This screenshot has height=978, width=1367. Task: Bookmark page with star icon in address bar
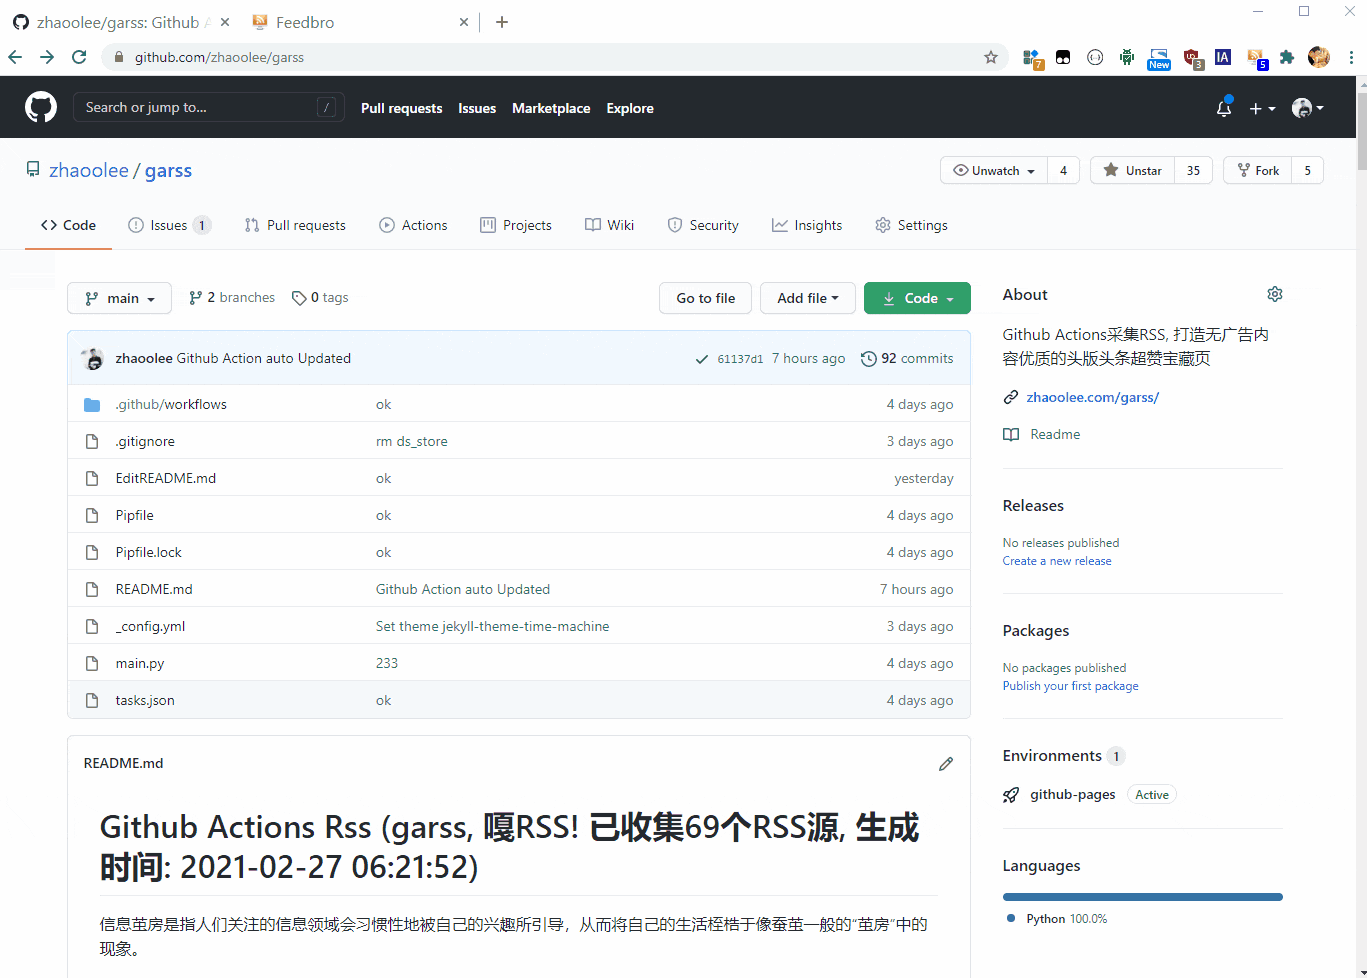990,57
